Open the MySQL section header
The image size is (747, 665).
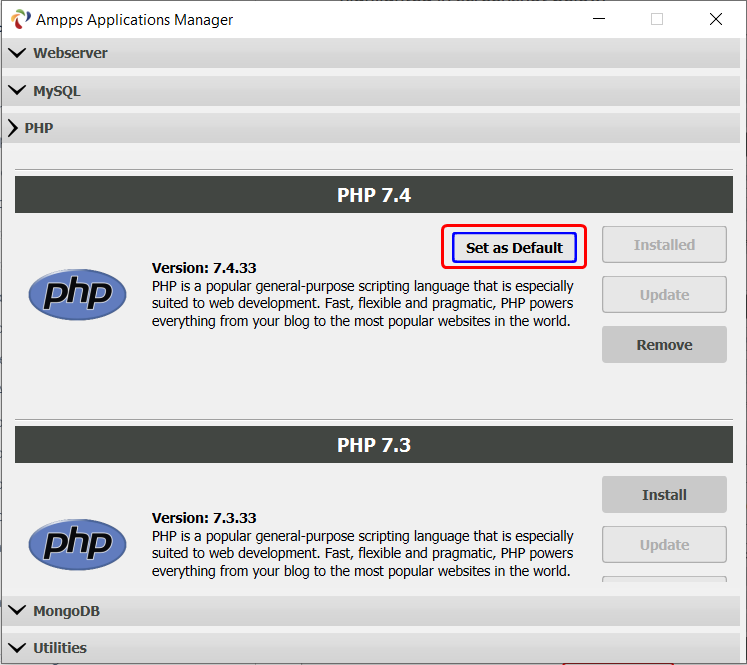[x=371, y=91]
